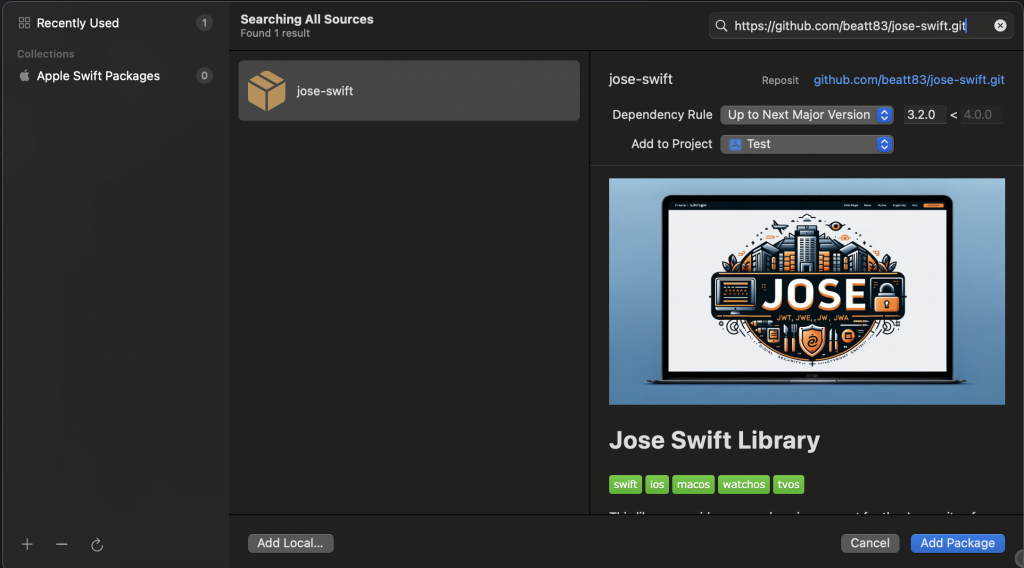
Task: Click the JOSE laptop banner image
Action: coord(807,291)
